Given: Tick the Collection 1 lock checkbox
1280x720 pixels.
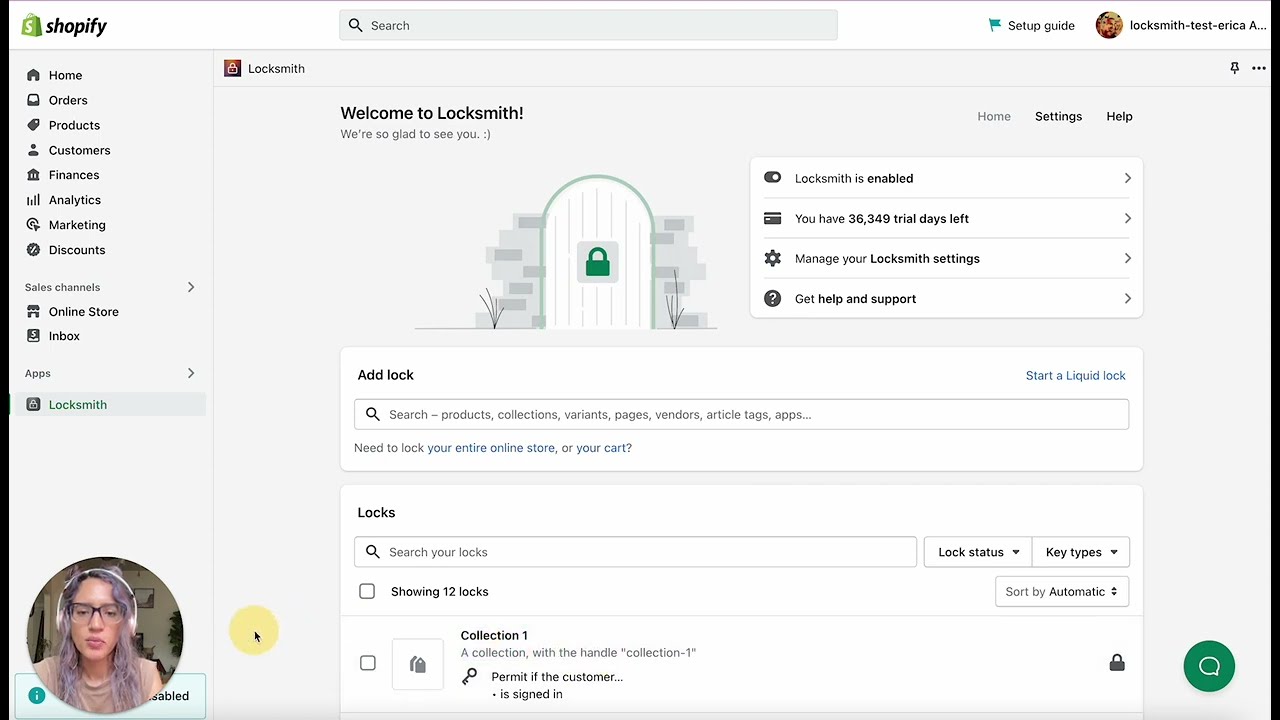Looking at the screenshot, I should (x=368, y=663).
